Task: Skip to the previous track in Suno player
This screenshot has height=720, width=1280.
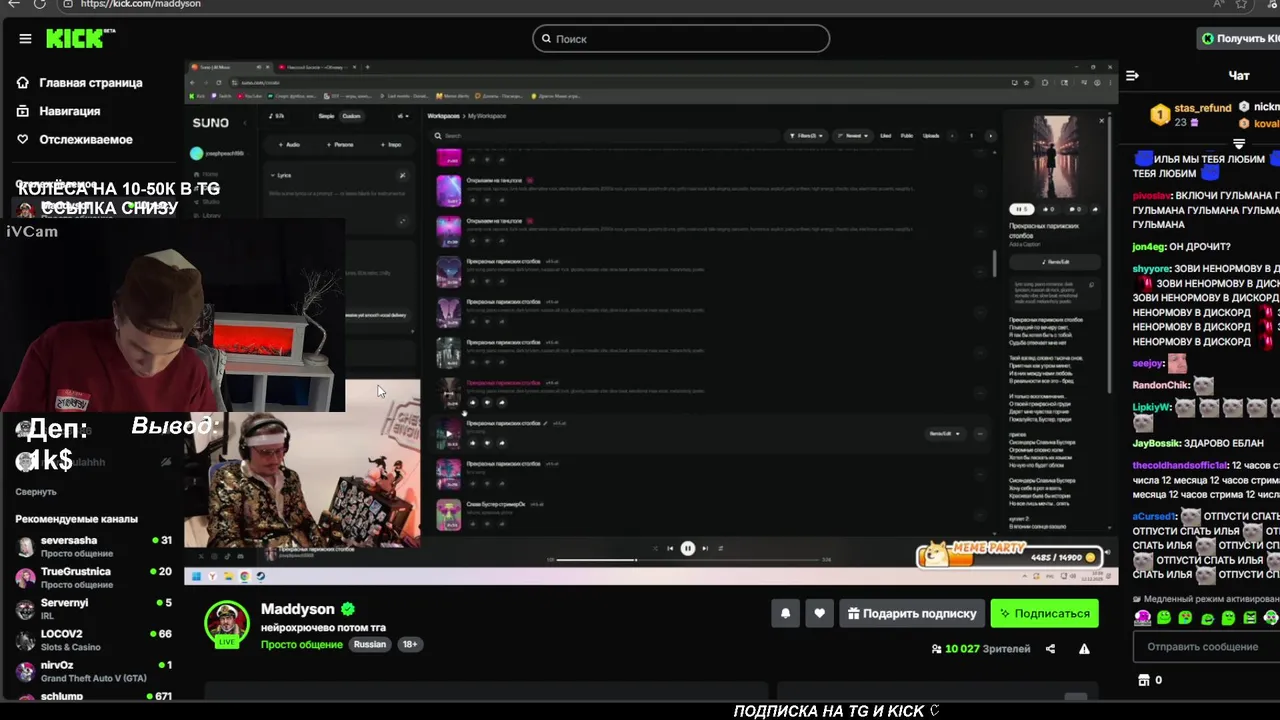Action: 670,548
